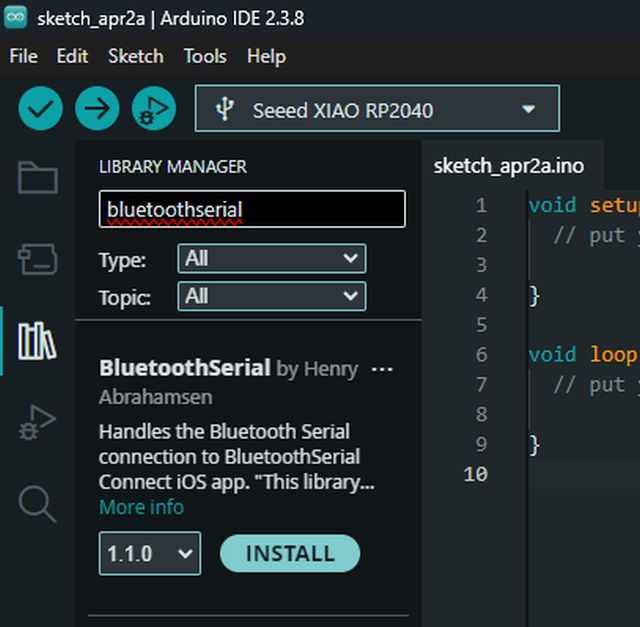Open the Type filter dropdown

click(271, 259)
